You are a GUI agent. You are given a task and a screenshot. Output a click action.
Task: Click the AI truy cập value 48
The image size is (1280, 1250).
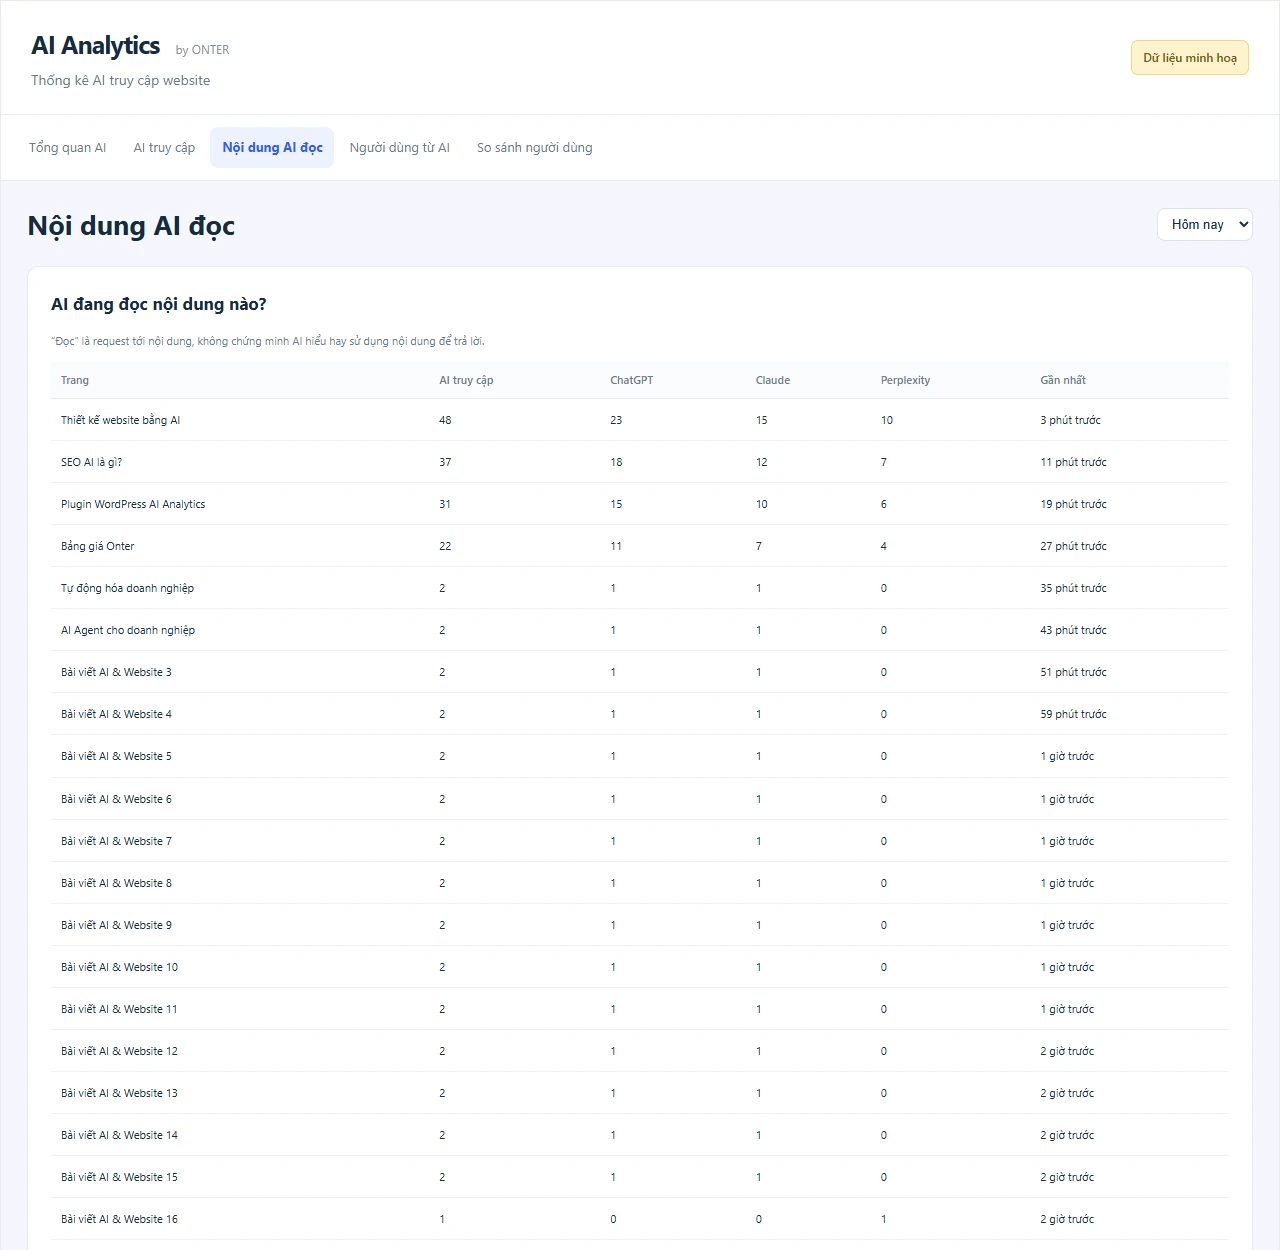(x=445, y=420)
